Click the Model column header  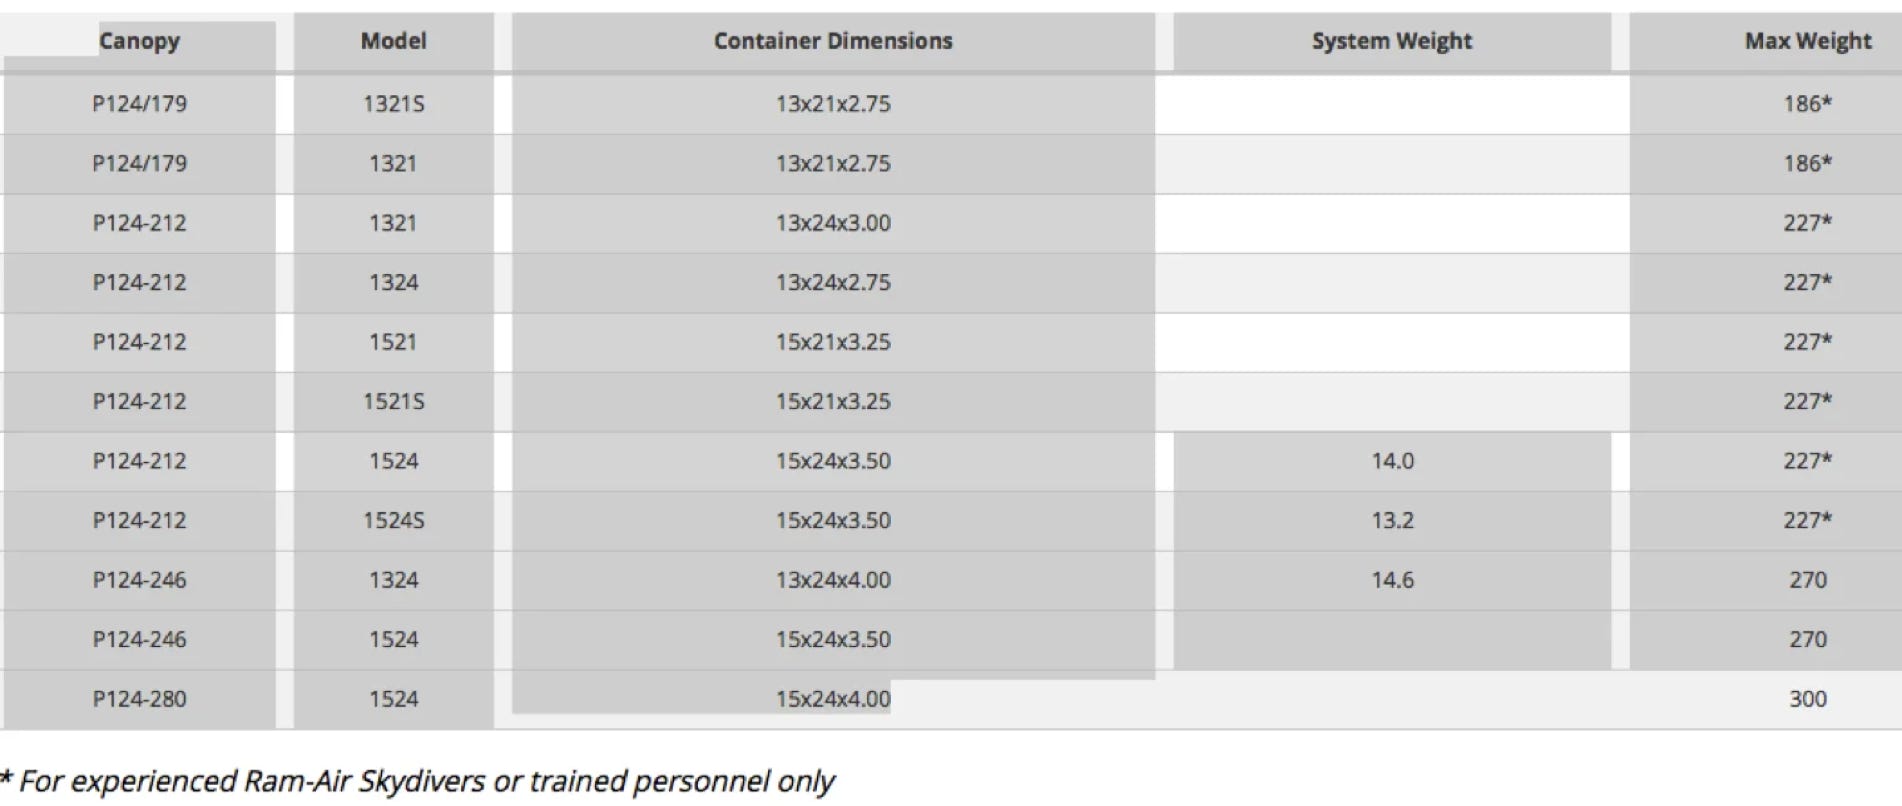(393, 41)
